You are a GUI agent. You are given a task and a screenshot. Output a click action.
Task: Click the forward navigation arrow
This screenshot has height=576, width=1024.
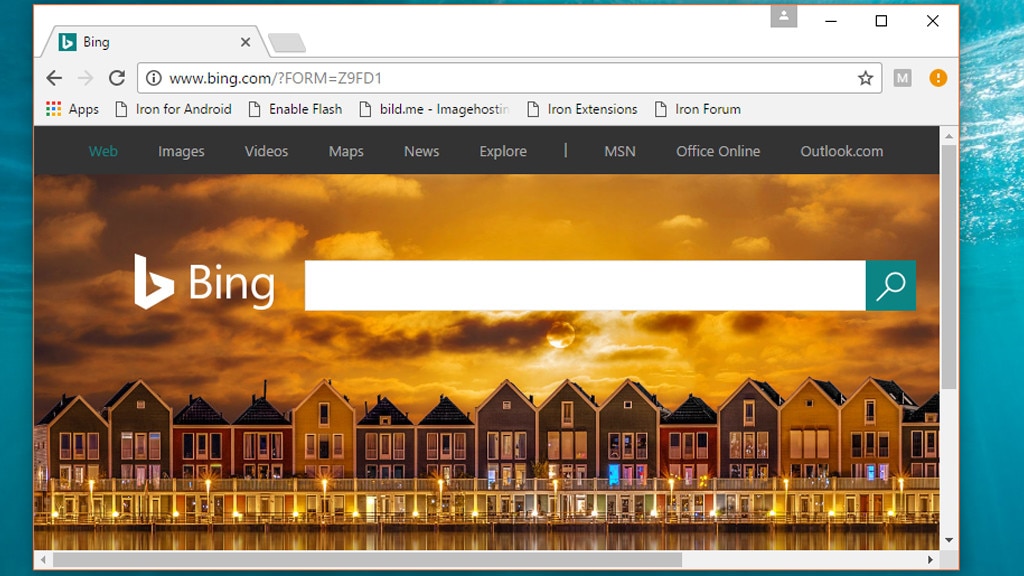86,78
